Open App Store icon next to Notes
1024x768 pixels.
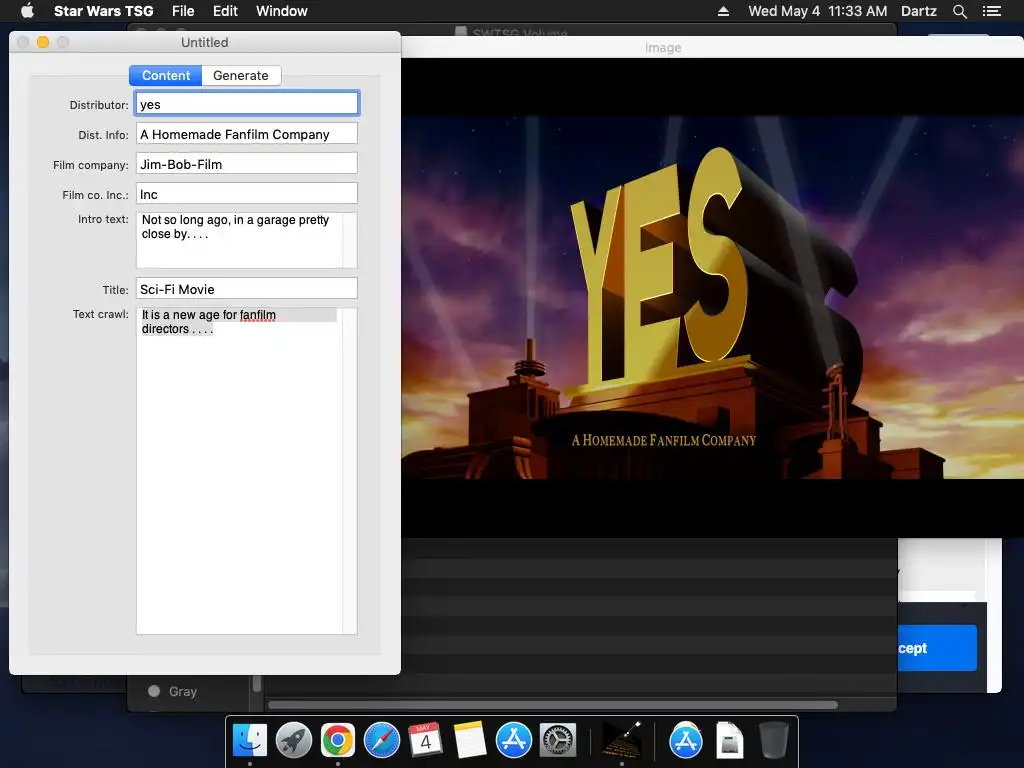pos(513,740)
